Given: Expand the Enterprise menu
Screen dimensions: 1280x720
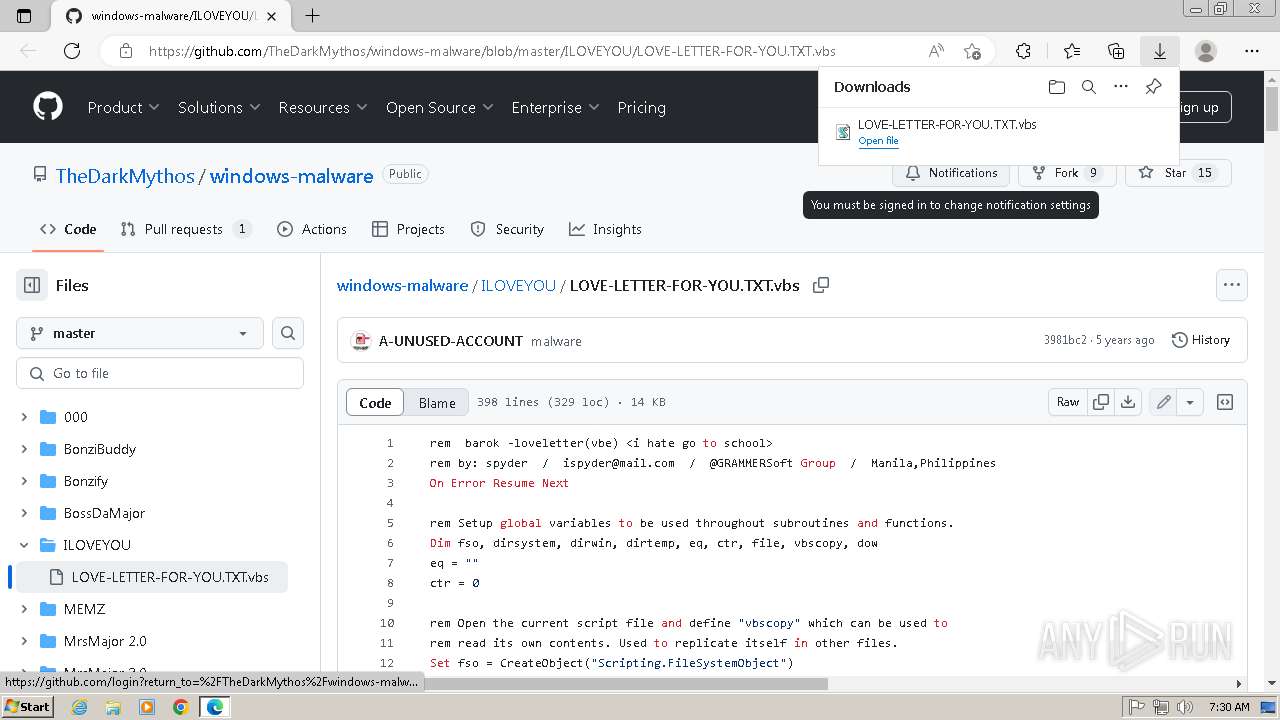Looking at the screenshot, I should 555,107.
